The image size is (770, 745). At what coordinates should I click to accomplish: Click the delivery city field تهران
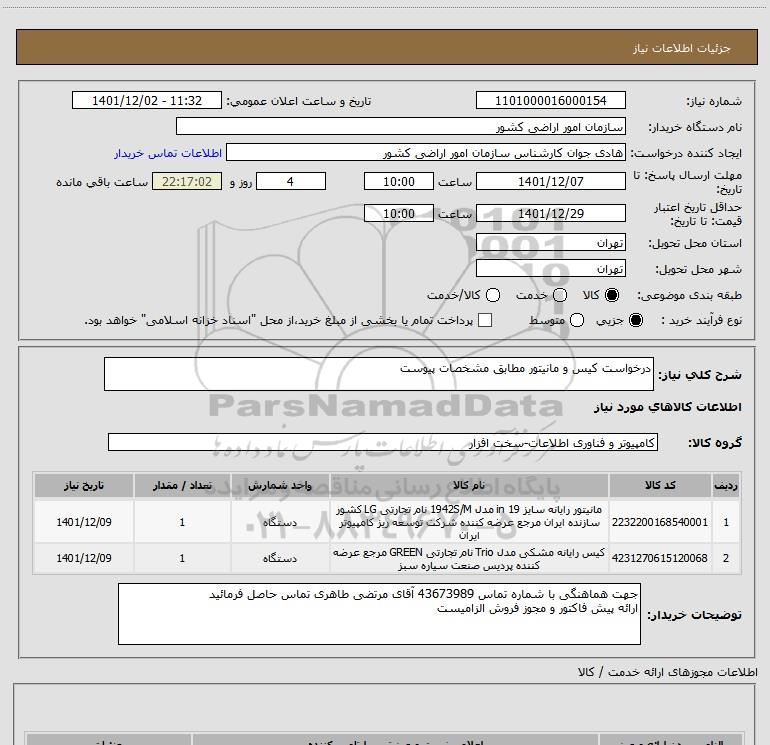click(550, 269)
